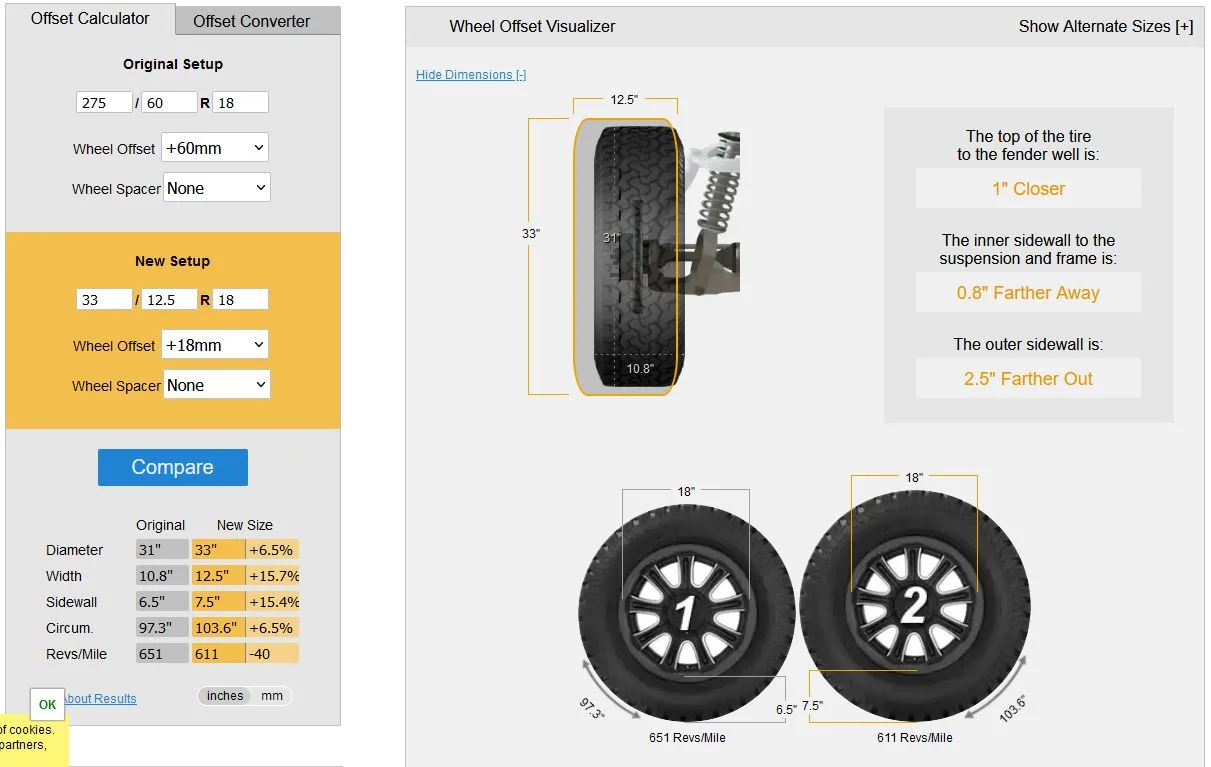Click the tire side-view suspension image

[655, 255]
